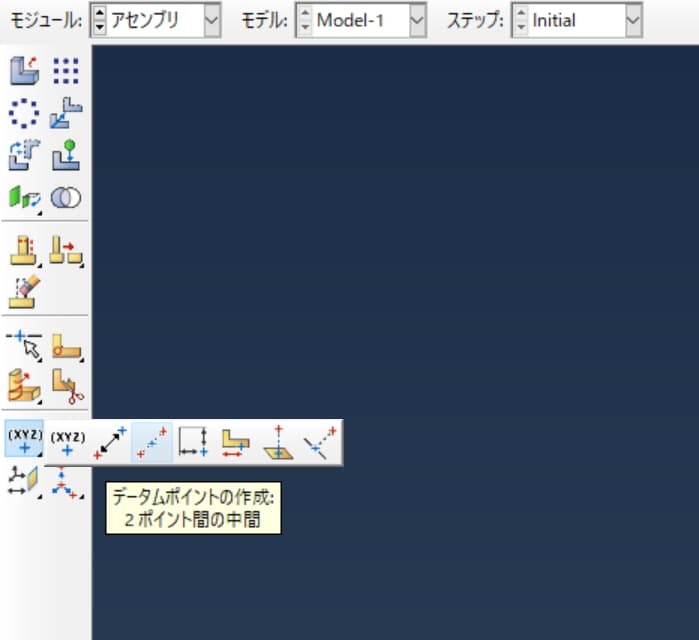
Task: Open the モジュール dropdown arrow
Action: pyautogui.click(x=212, y=20)
